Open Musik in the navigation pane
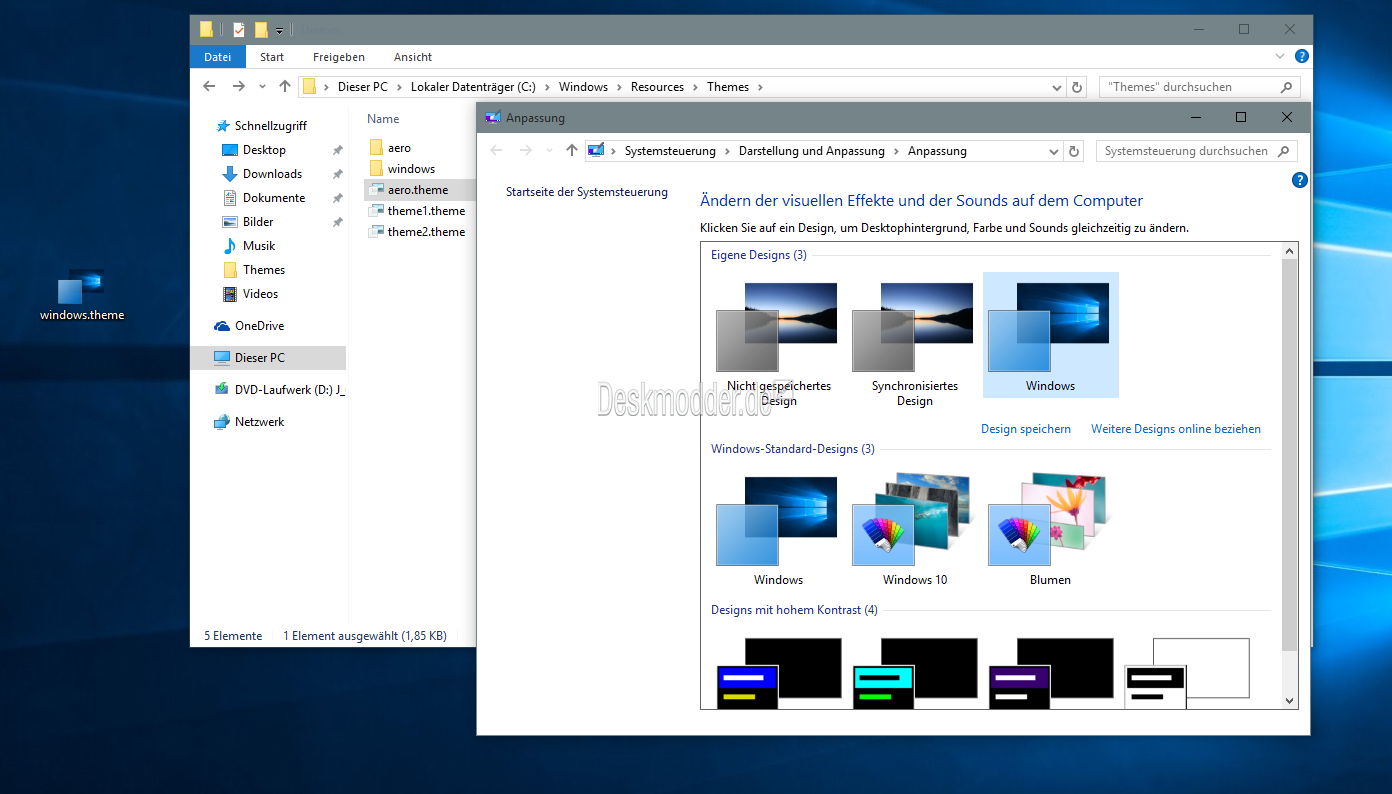The height and width of the screenshot is (794, 1392). (x=259, y=246)
